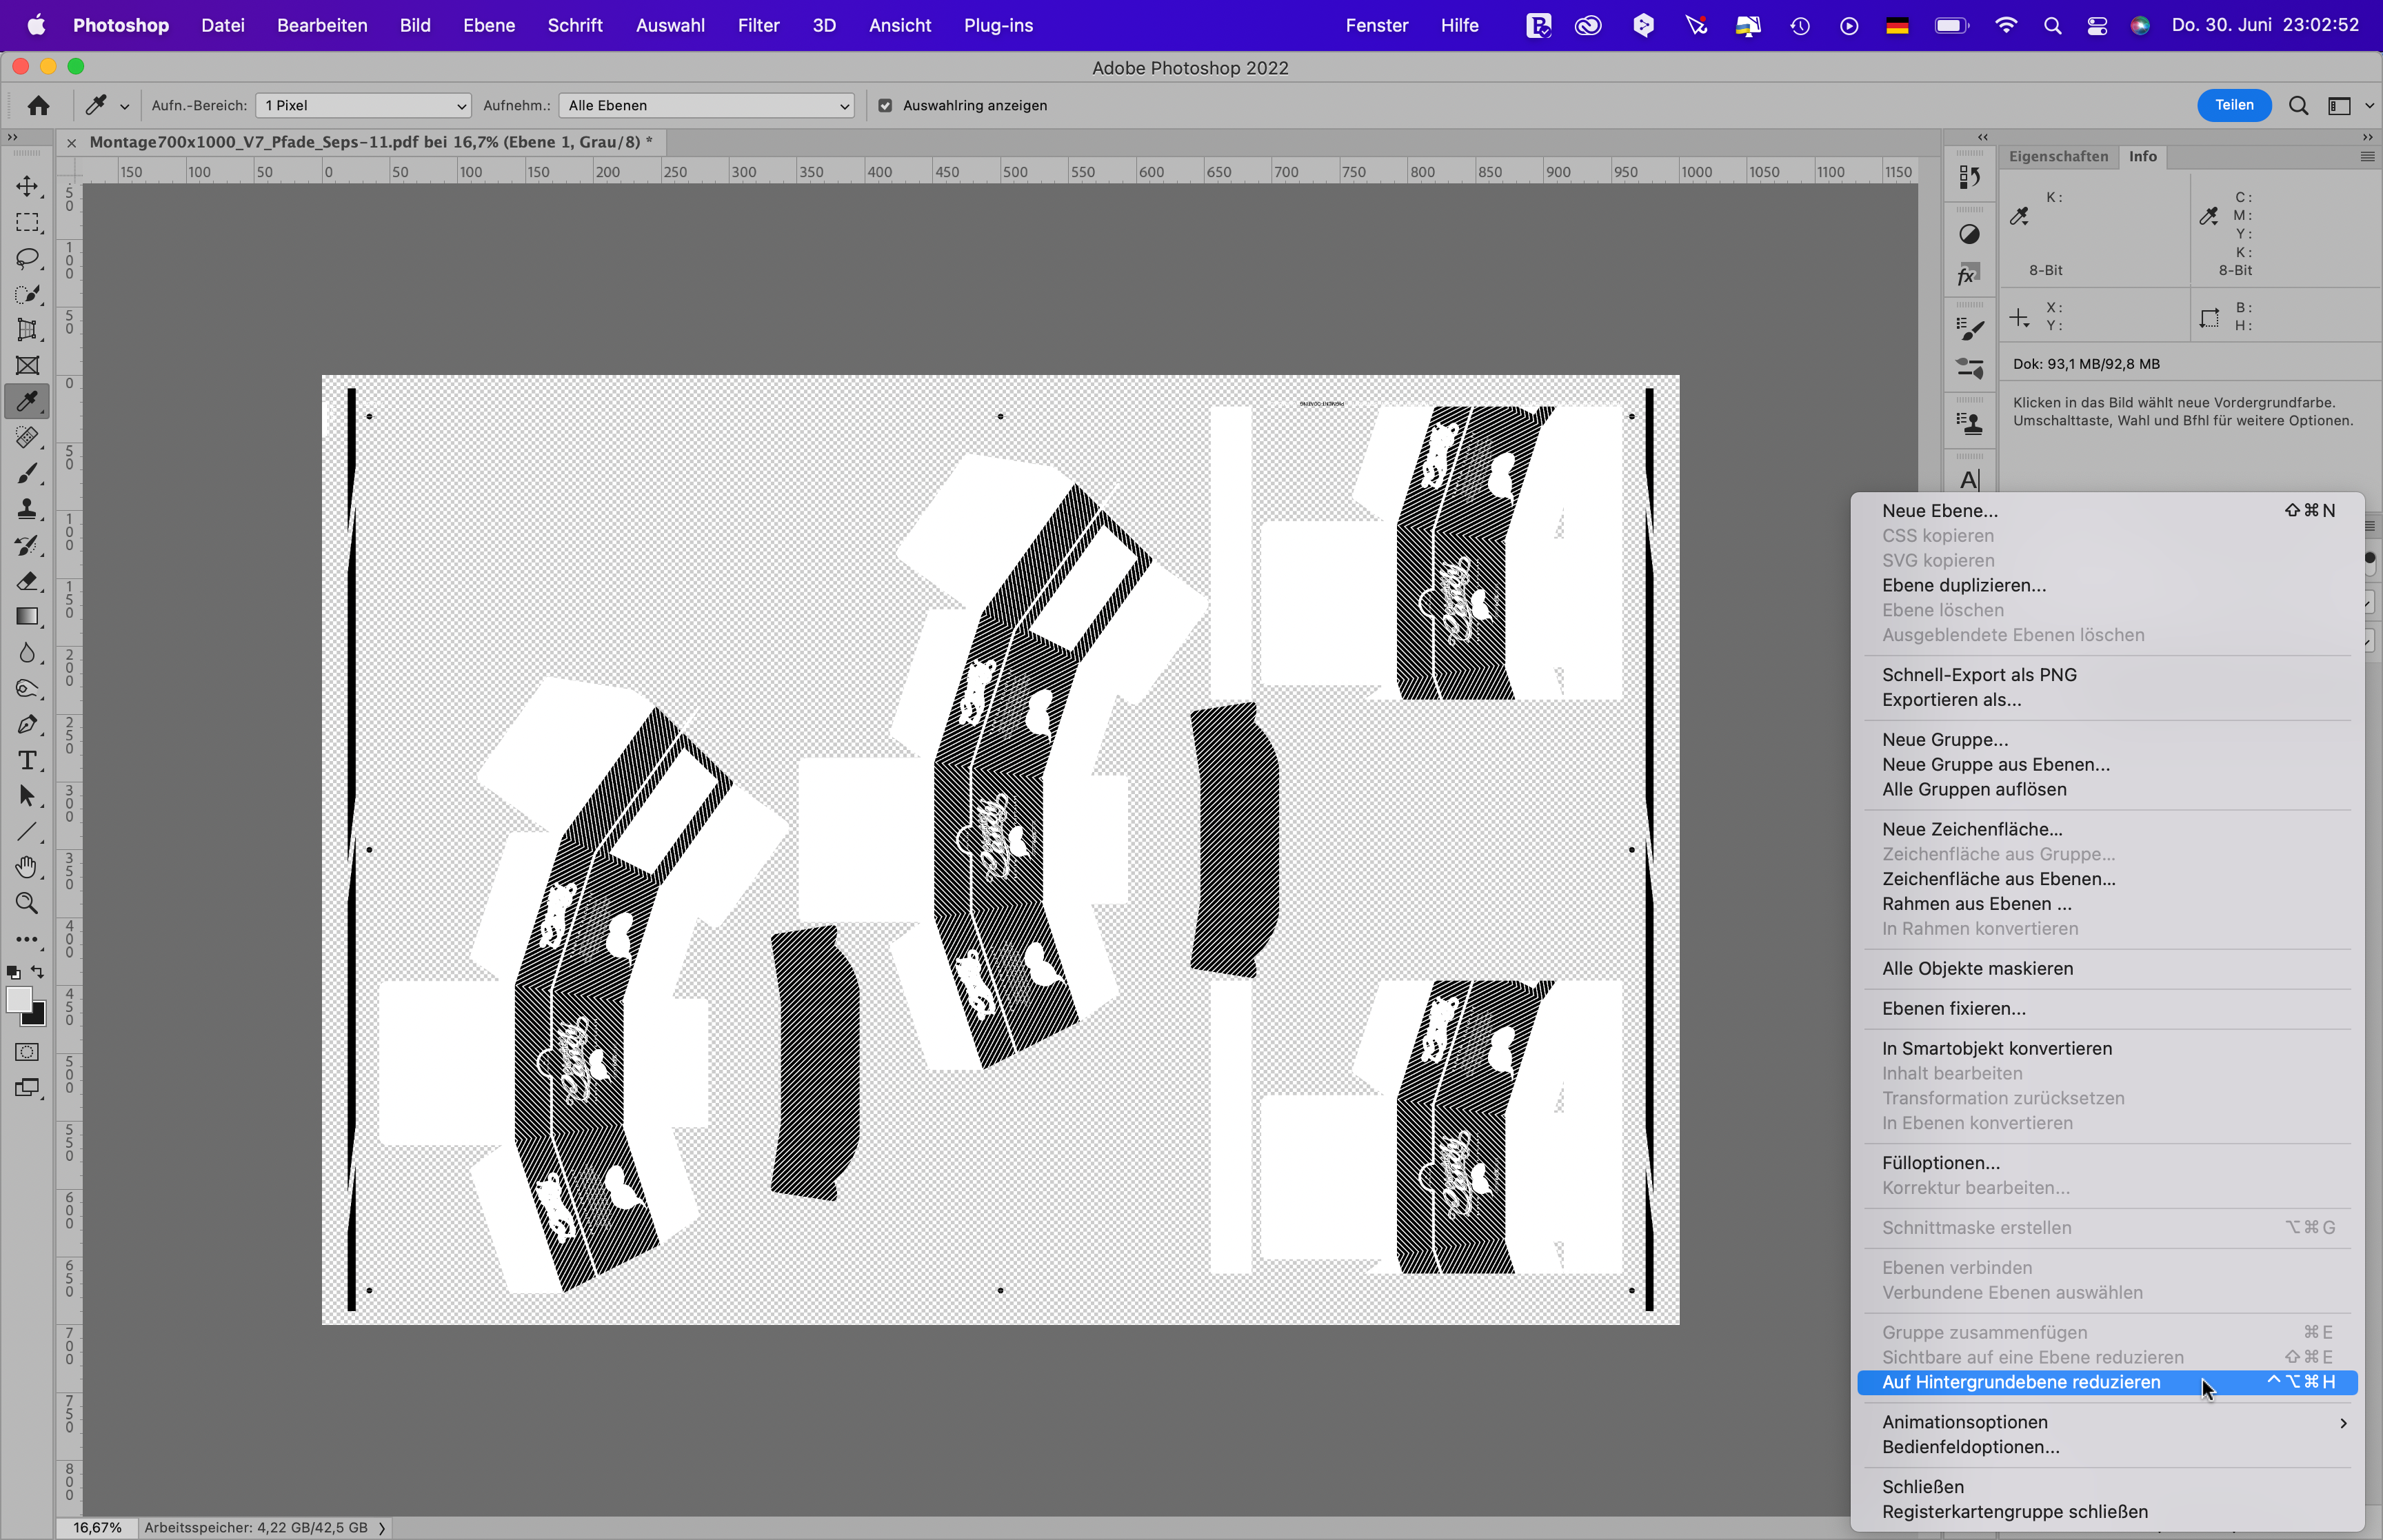
Task: Select the Type tool
Action: pos(27,761)
